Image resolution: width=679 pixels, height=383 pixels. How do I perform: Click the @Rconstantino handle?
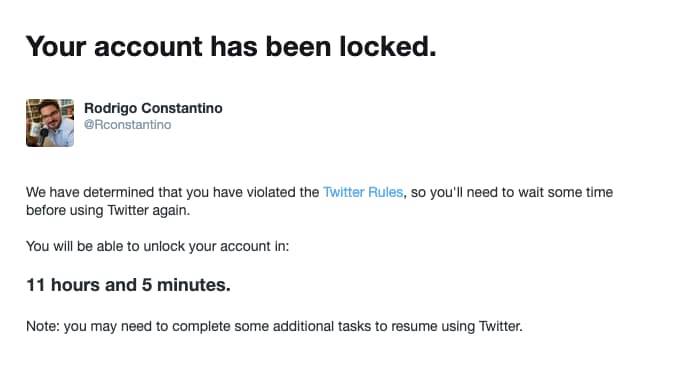point(127,125)
